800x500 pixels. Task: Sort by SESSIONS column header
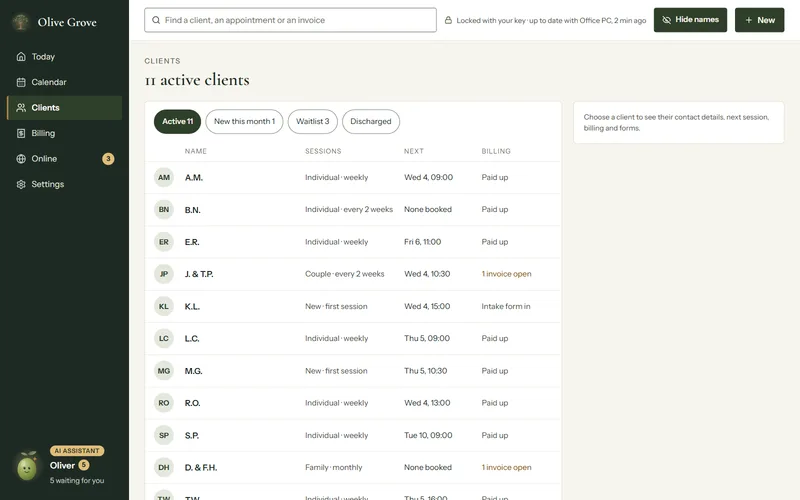point(323,151)
